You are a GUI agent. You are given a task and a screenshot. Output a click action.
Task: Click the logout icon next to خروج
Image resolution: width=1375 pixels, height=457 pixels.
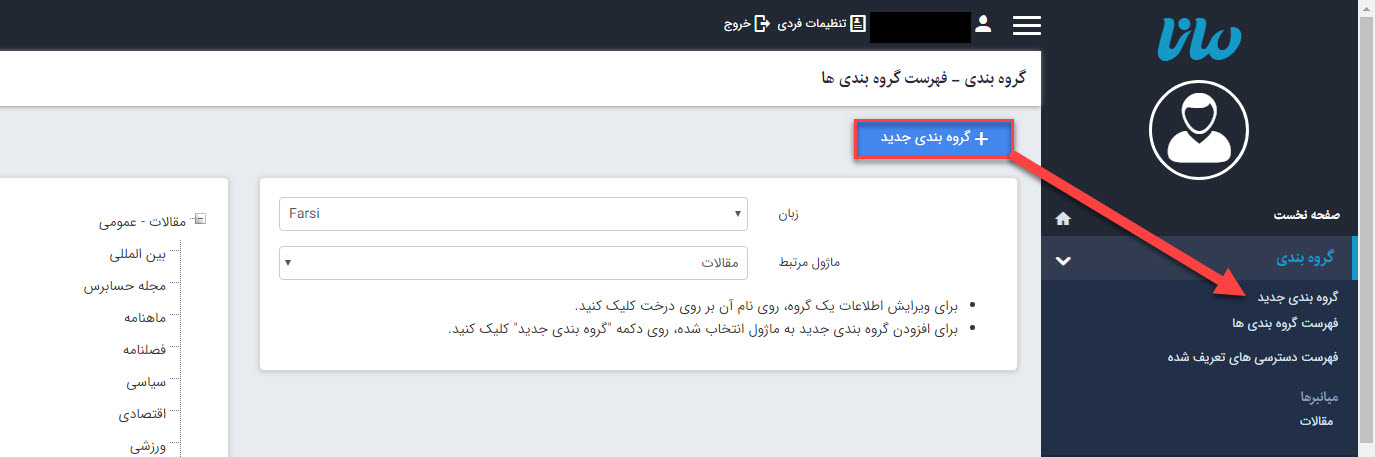click(763, 23)
